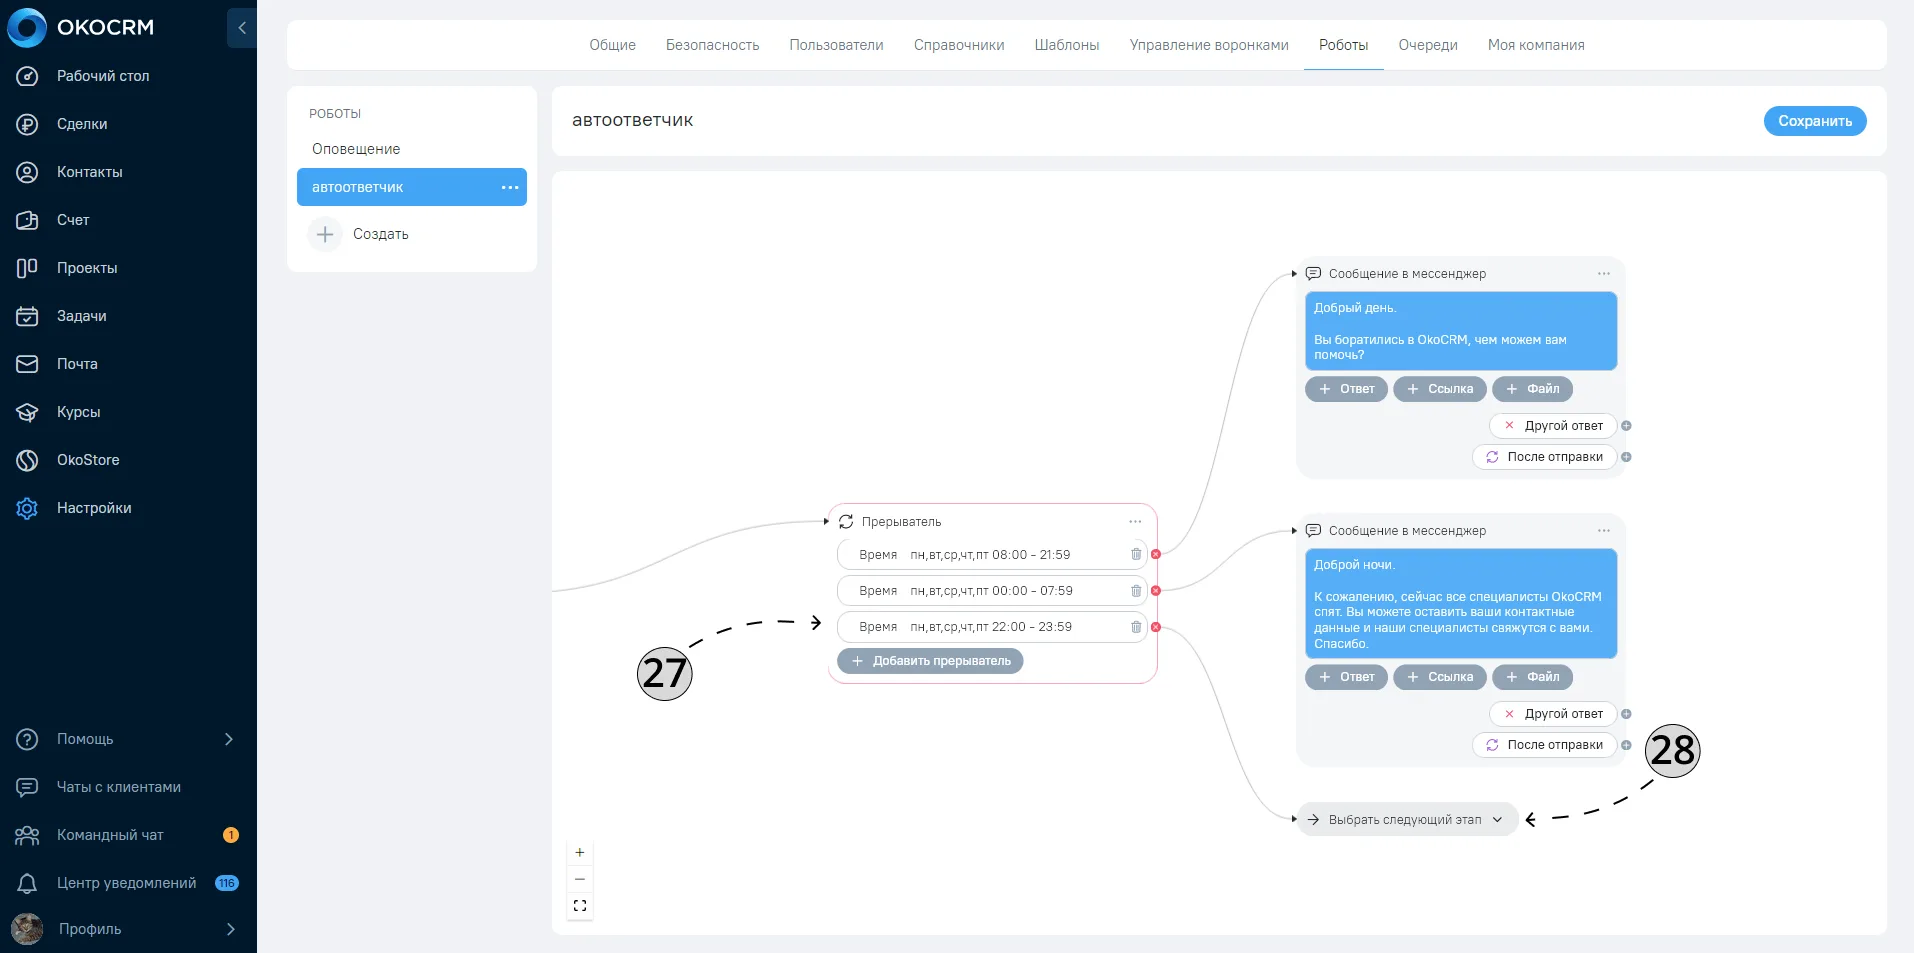The width and height of the screenshot is (1914, 953).
Task: Switch to the Шаблоны tab
Action: (x=1067, y=45)
